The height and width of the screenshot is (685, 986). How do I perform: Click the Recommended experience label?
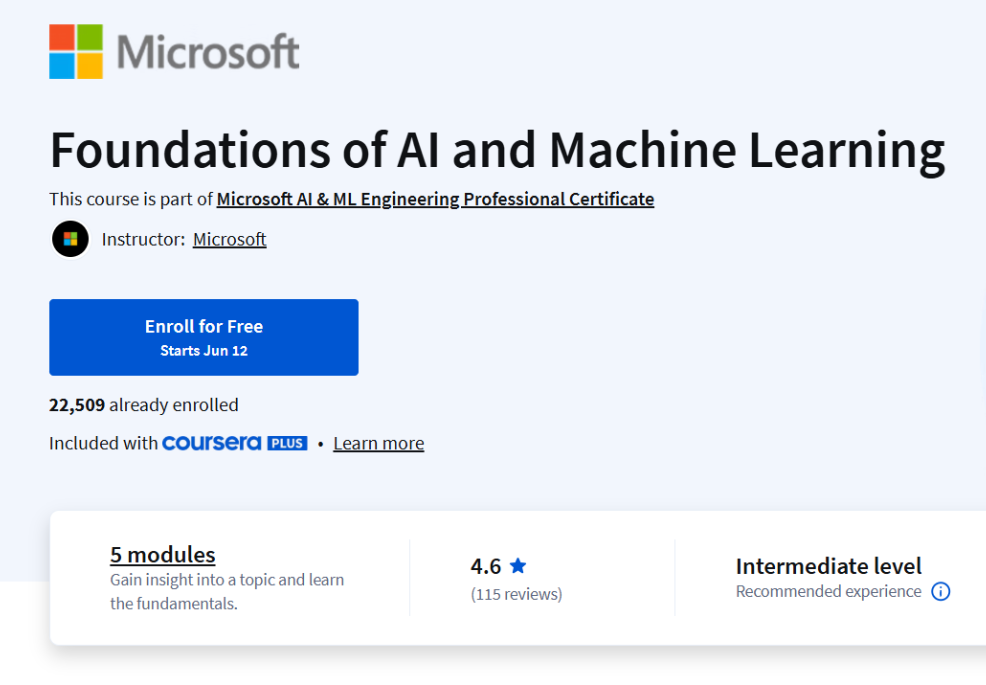[828, 592]
